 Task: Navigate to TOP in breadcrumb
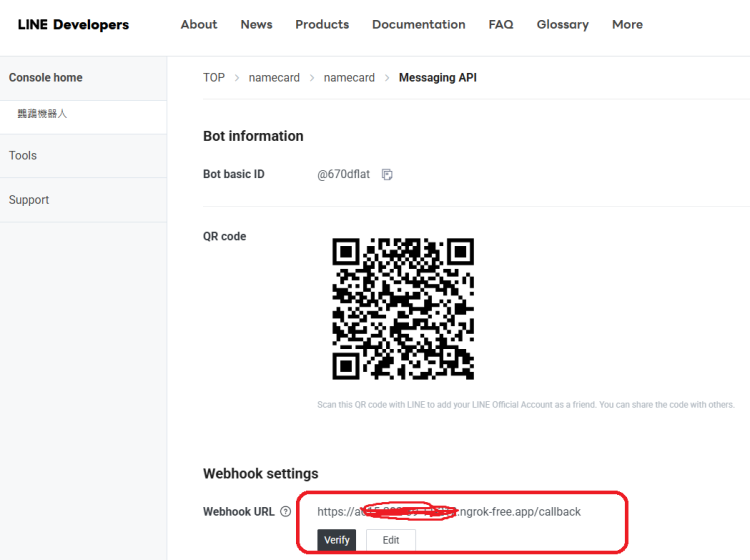tap(214, 78)
